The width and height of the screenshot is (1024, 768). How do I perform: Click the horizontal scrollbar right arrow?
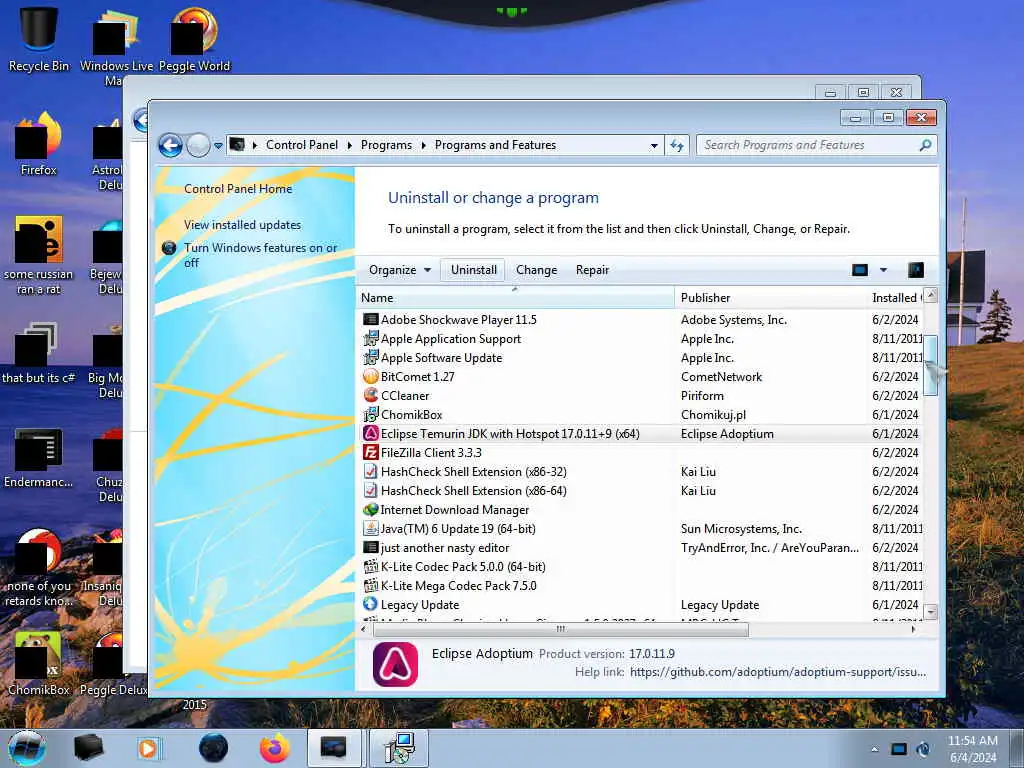pos(913,630)
